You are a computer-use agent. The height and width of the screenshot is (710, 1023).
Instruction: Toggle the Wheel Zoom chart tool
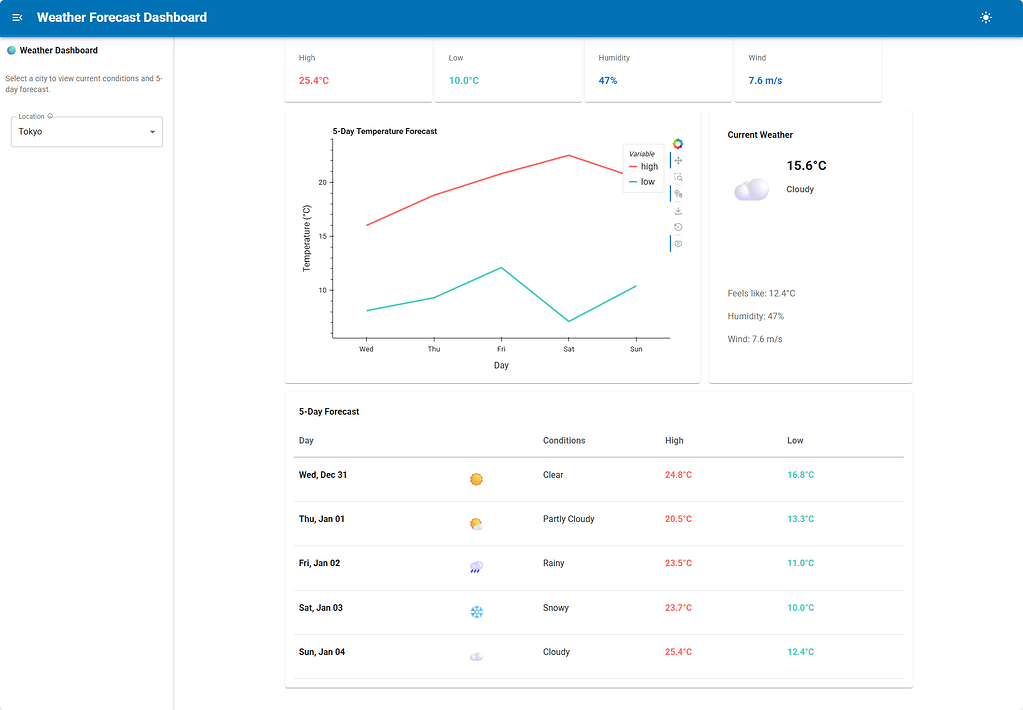point(678,194)
